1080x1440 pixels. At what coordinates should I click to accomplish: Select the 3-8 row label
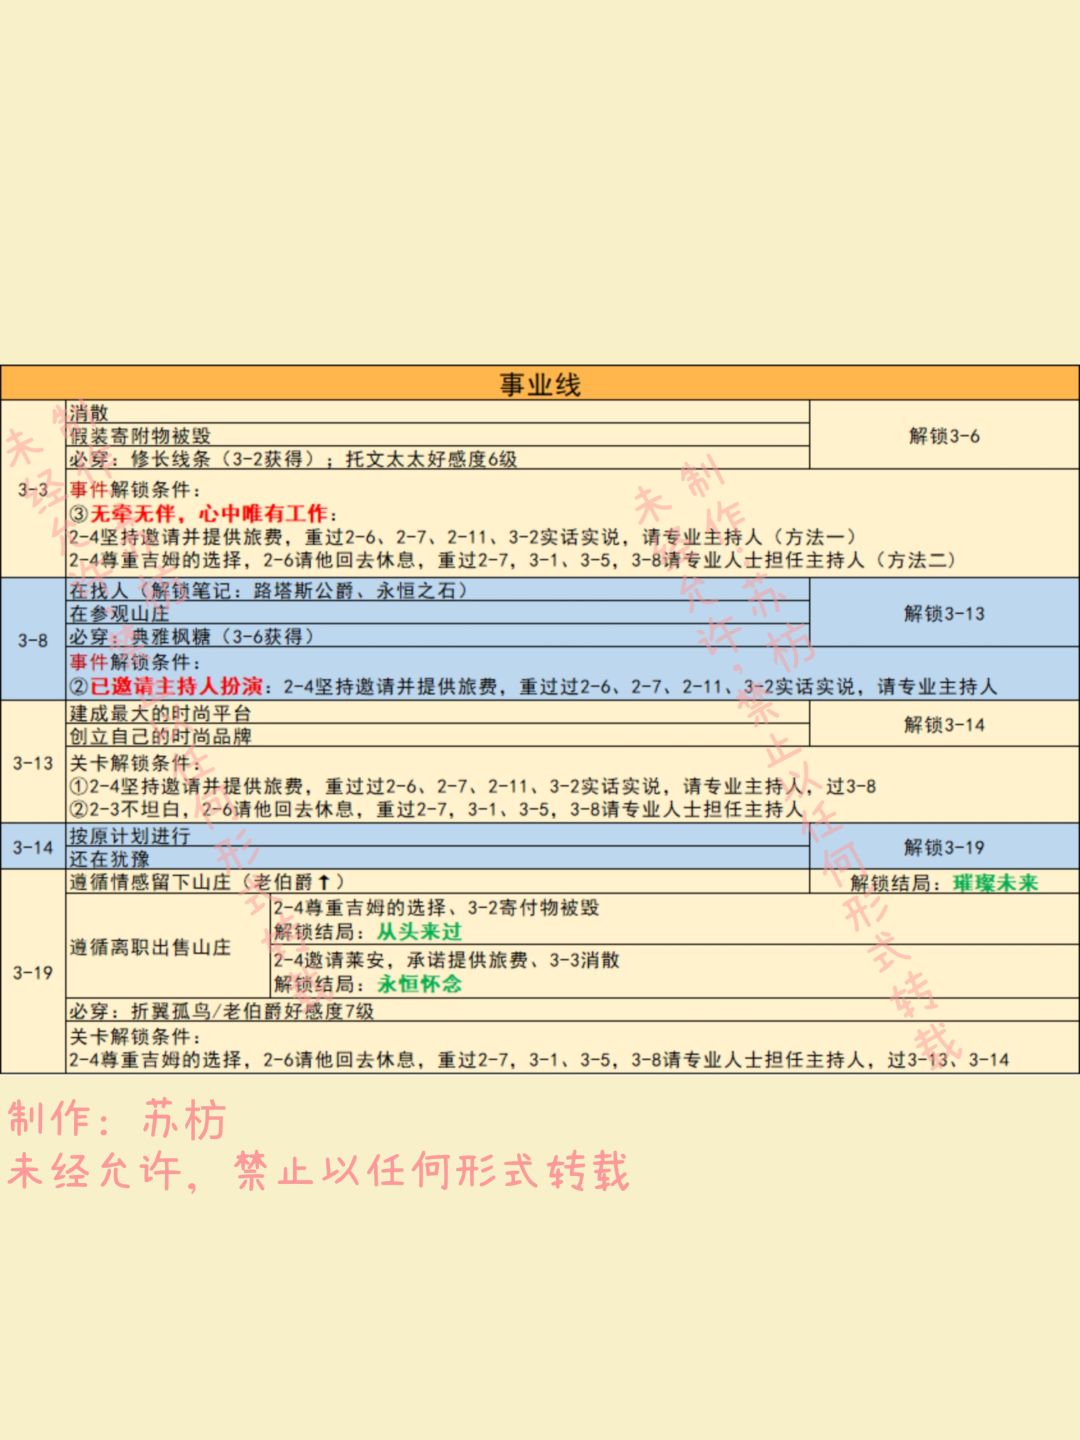pyautogui.click(x=33, y=639)
